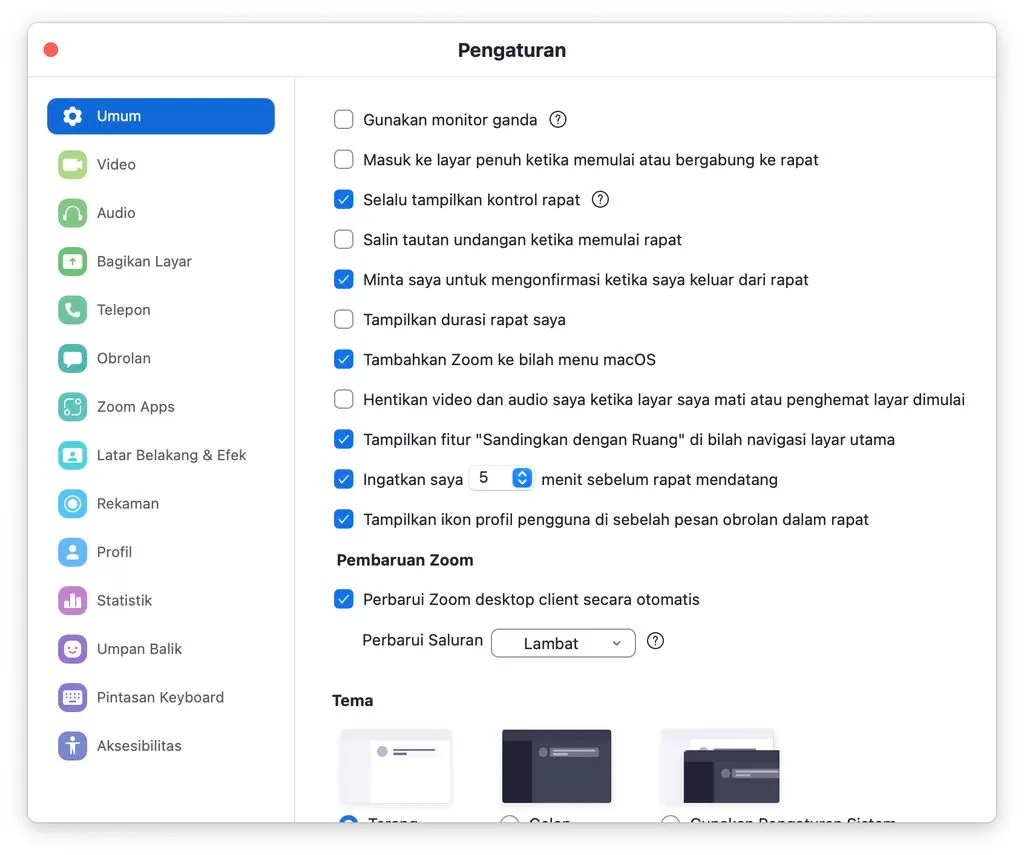Select the Audio headphones icon
1024x855 pixels.
point(72,213)
